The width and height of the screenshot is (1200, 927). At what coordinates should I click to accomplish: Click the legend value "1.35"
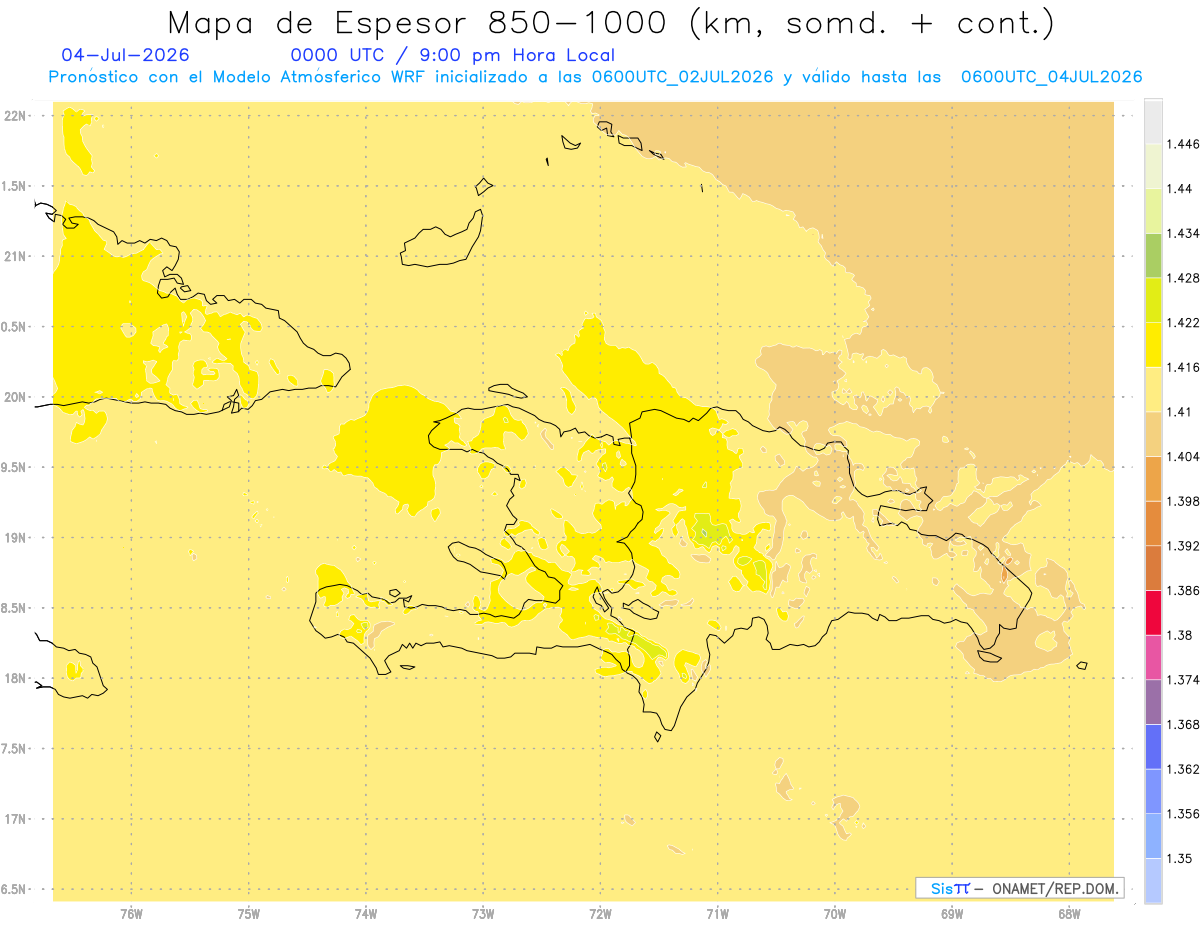tap(1180, 858)
